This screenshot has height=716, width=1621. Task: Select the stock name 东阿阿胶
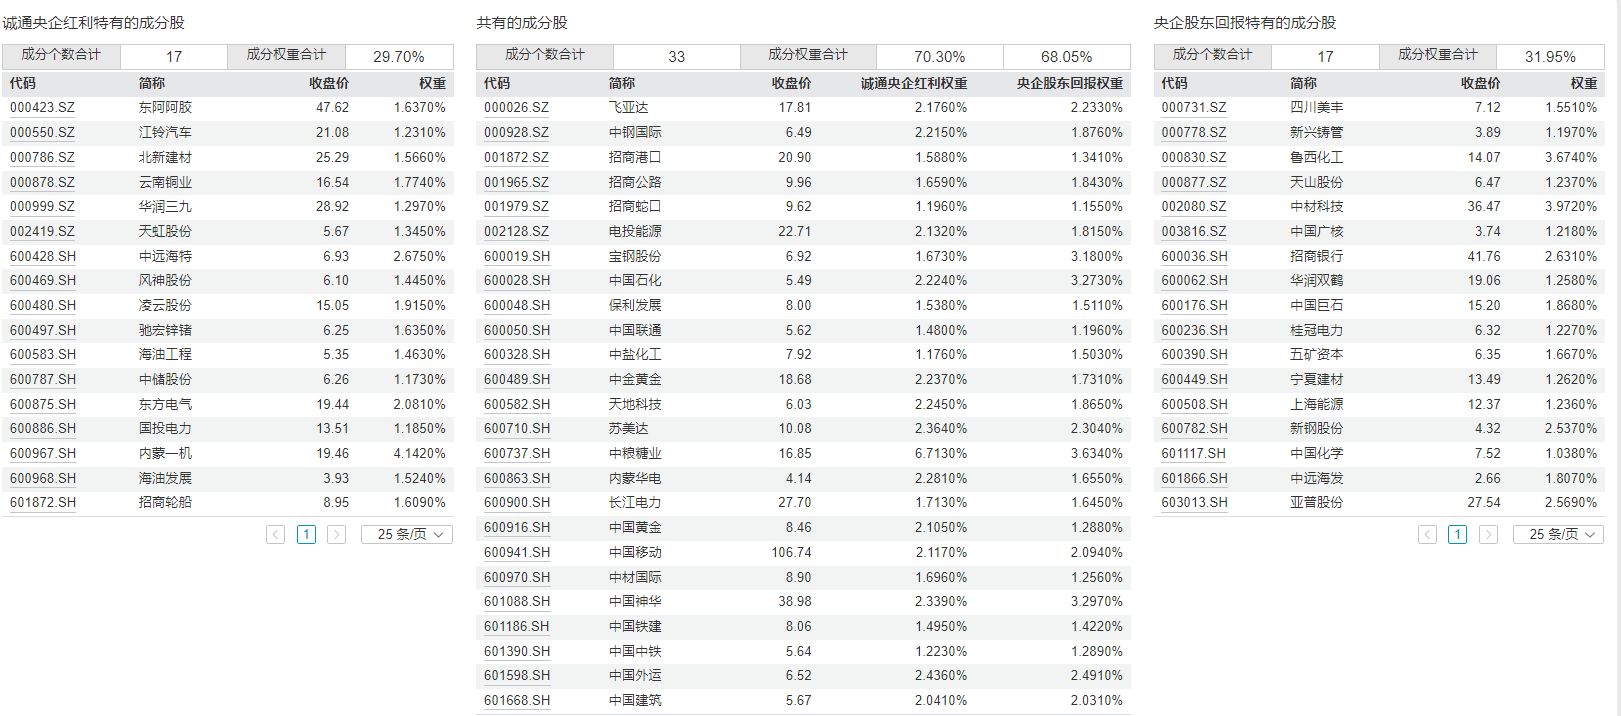[165, 107]
